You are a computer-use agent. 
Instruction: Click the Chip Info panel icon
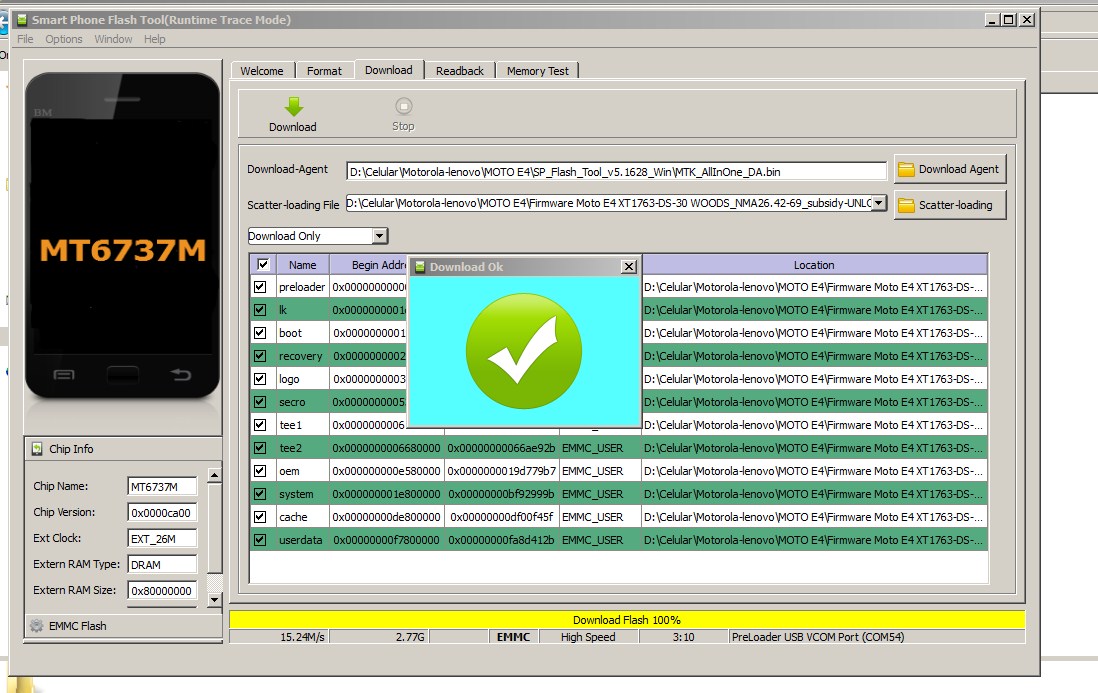click(x=37, y=449)
